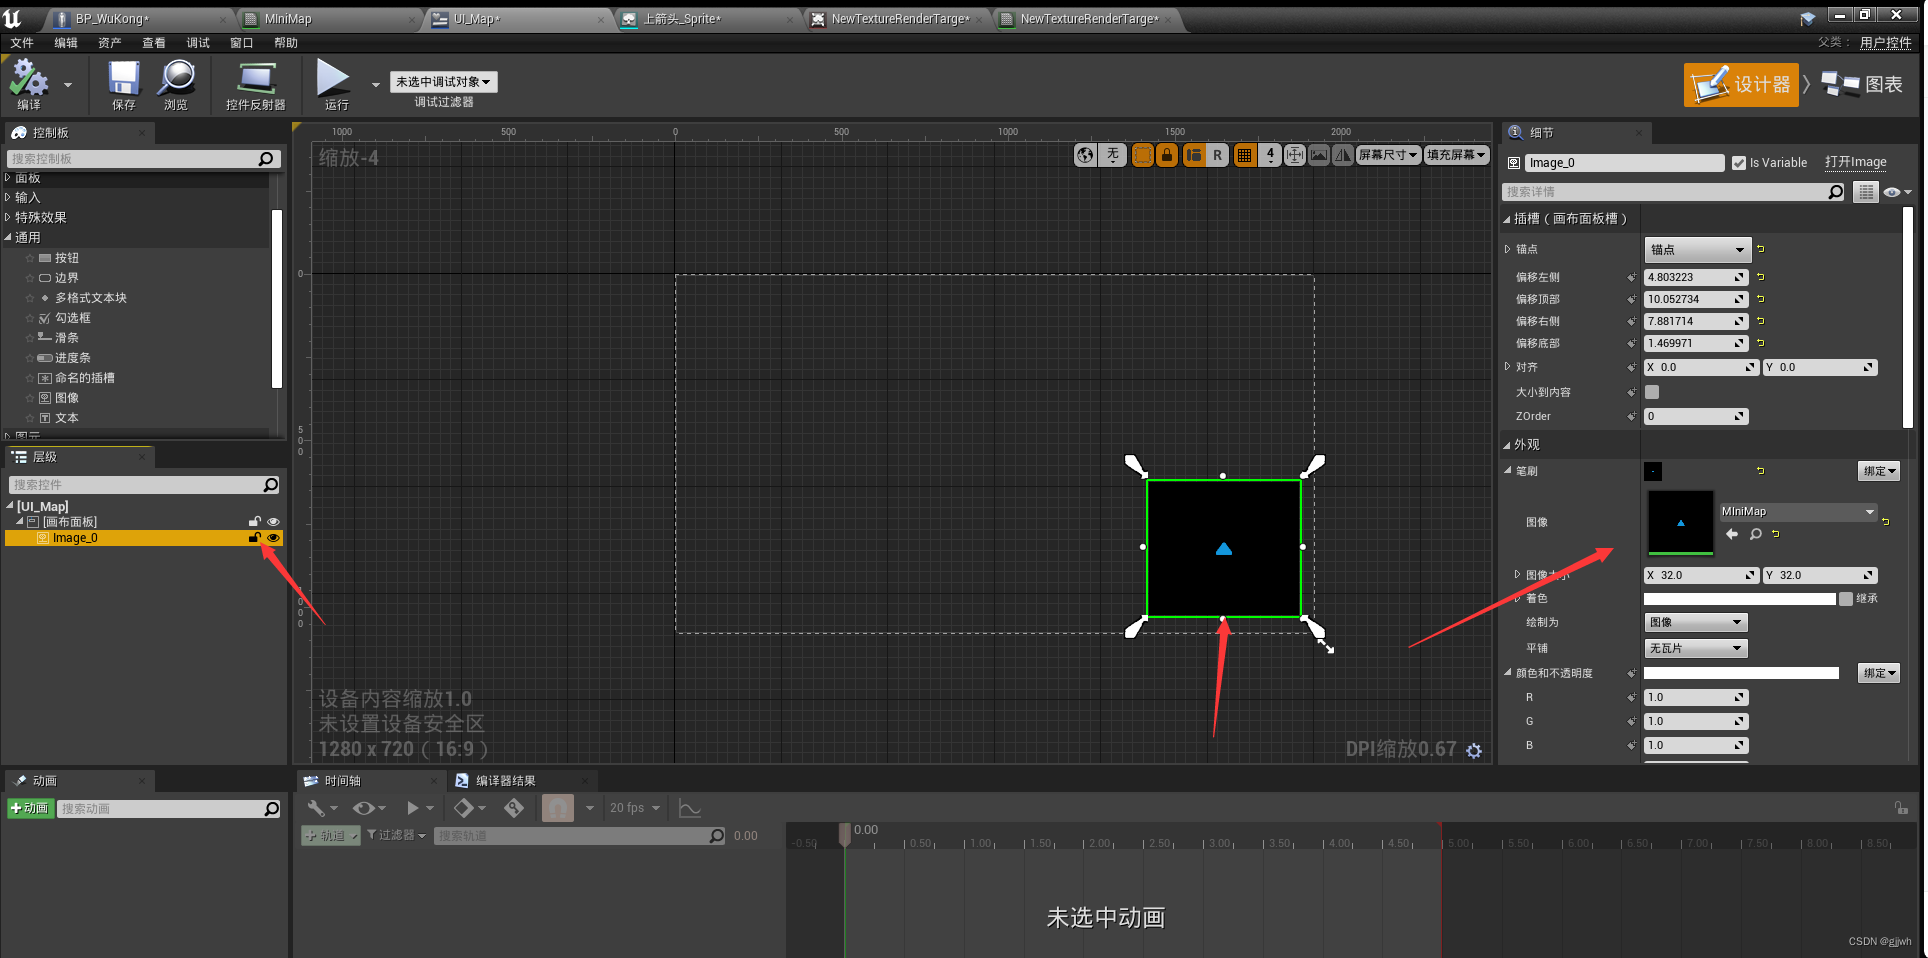Toggle the designer lock icon
Screen dimensions: 1928x958
[1167, 155]
